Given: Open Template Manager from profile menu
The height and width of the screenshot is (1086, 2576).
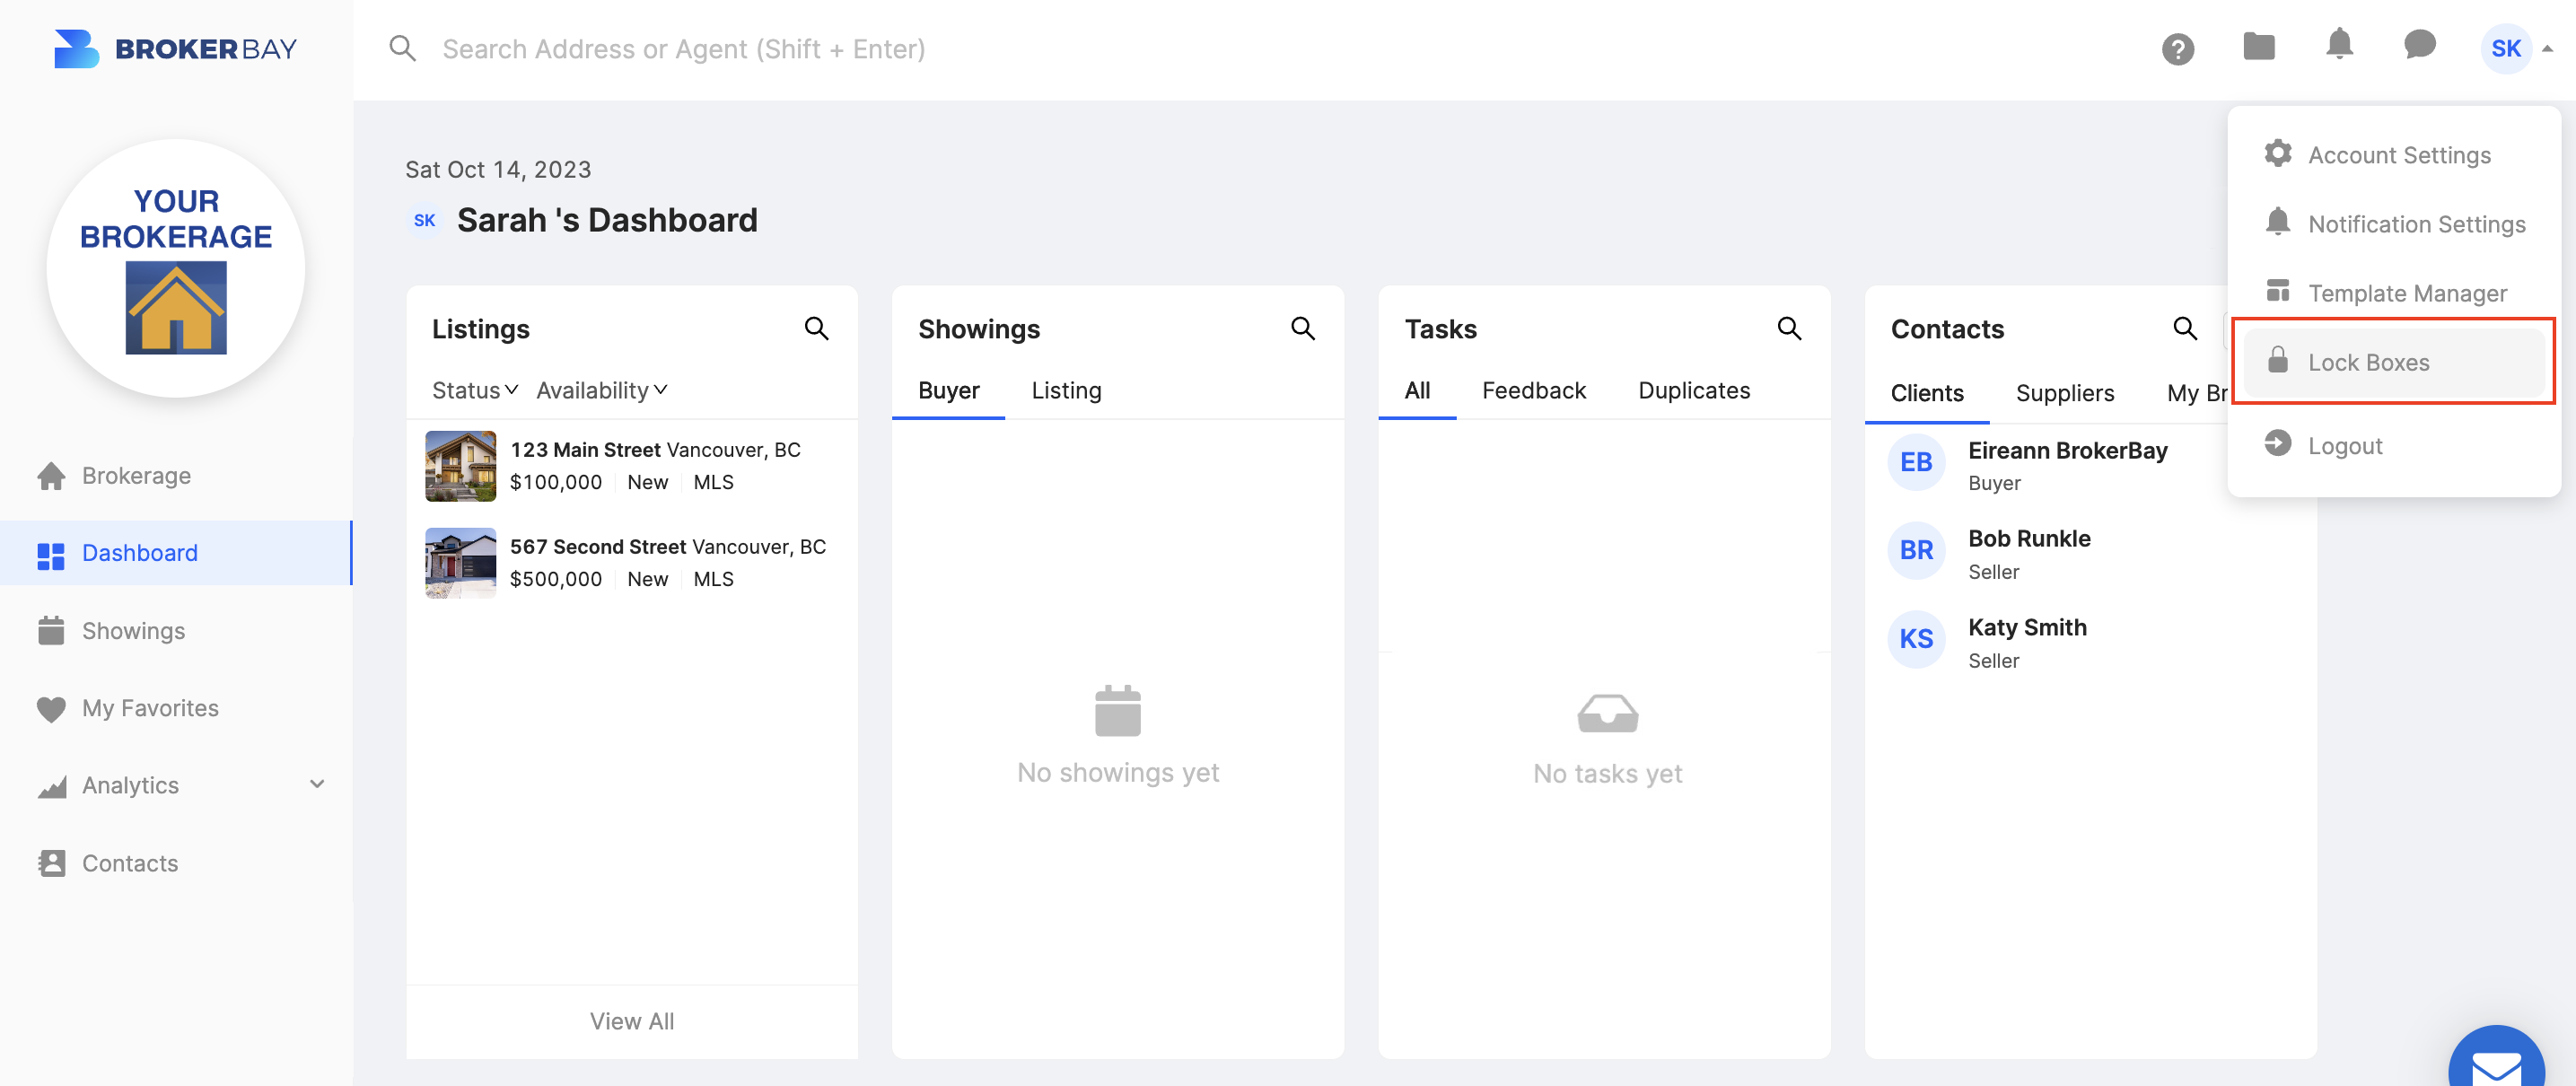Looking at the screenshot, I should click(x=2394, y=293).
